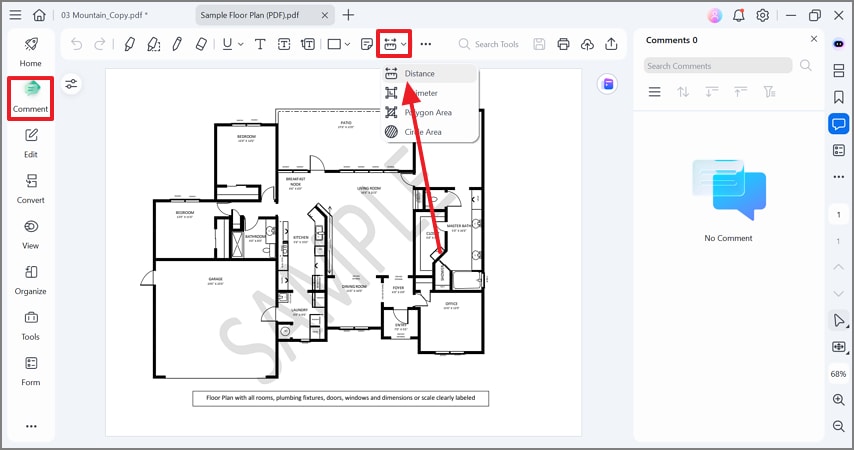The image size is (854, 450).
Task: Open comments list menu icon
Action: [x=655, y=92]
